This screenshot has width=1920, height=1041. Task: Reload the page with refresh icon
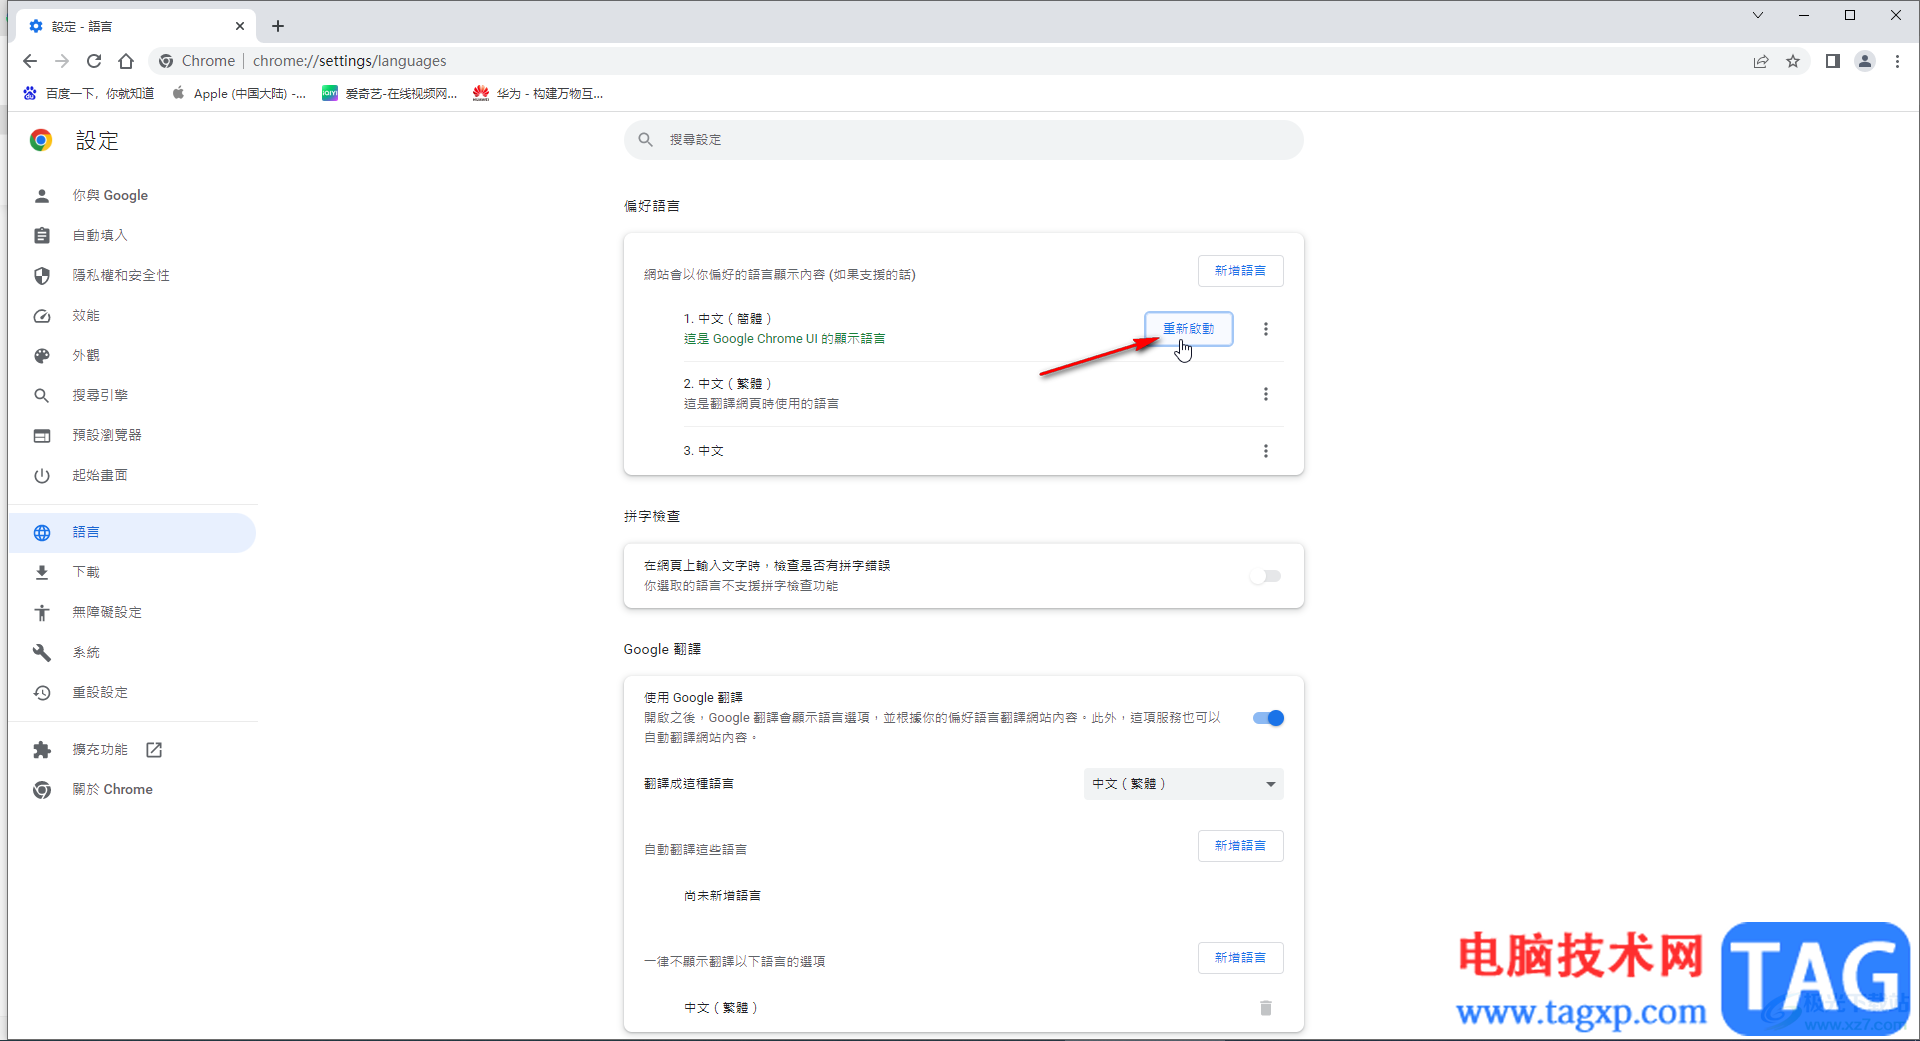94,61
